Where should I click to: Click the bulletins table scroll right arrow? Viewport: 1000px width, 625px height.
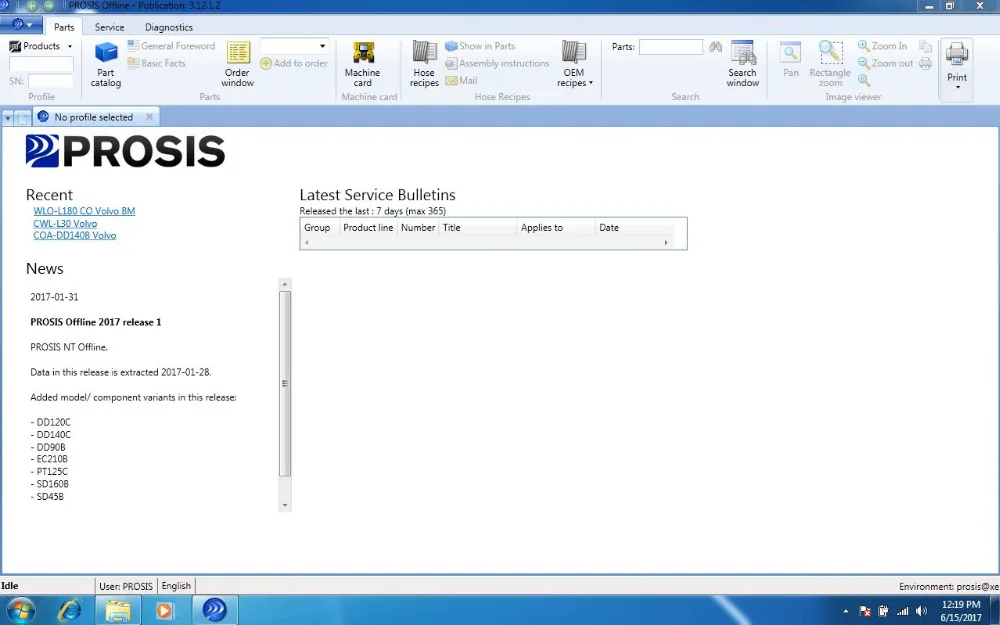[666, 242]
